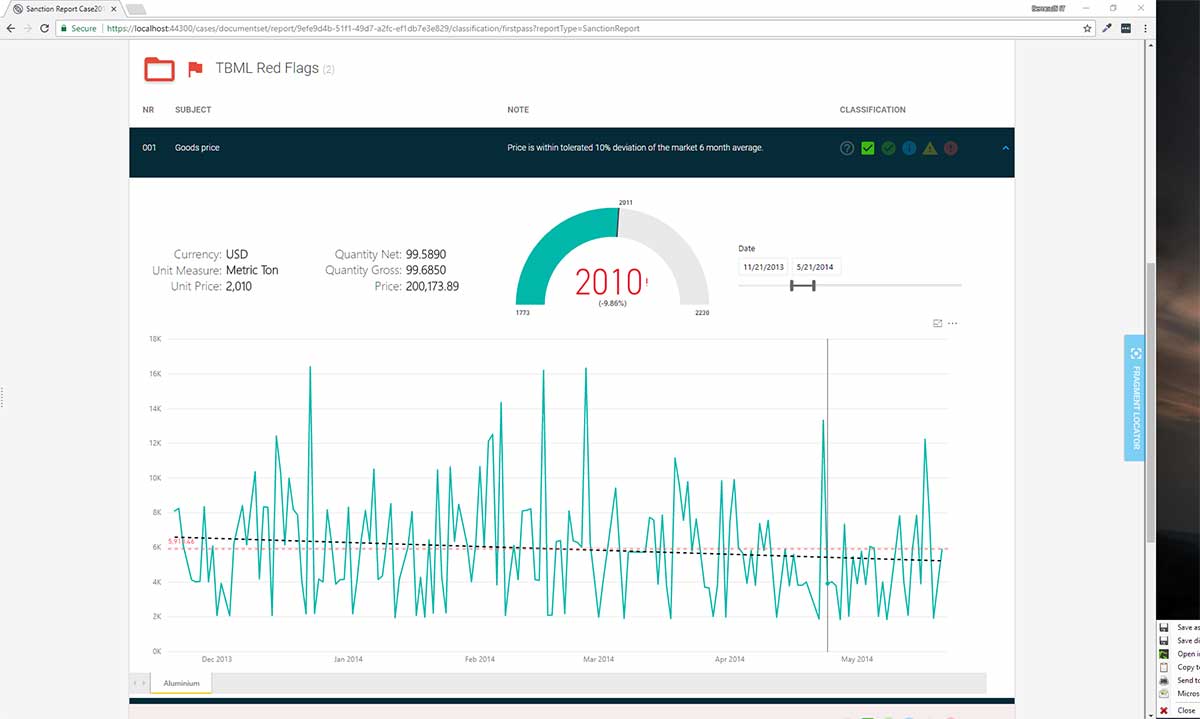Click the end date field 5/21/2014
The height and width of the screenshot is (719, 1200).
click(x=815, y=267)
